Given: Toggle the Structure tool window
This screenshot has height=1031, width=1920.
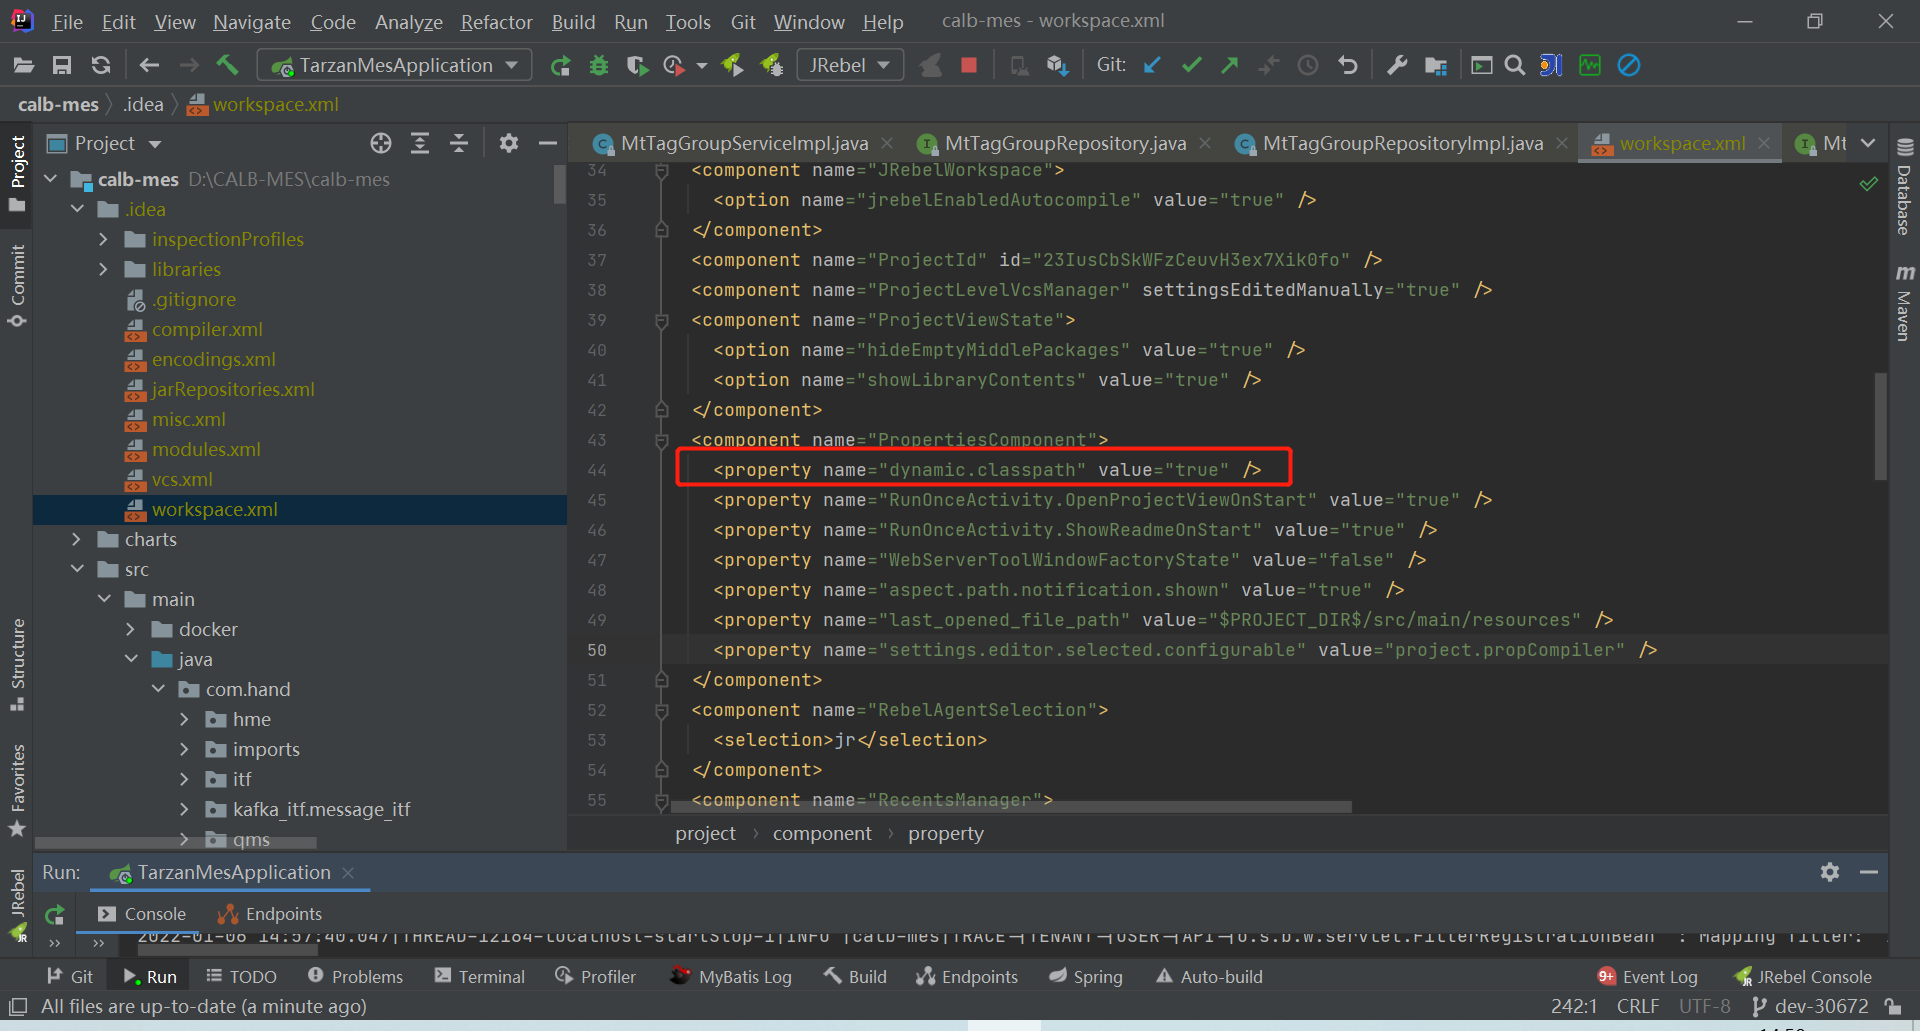Looking at the screenshot, I should coord(17,665).
